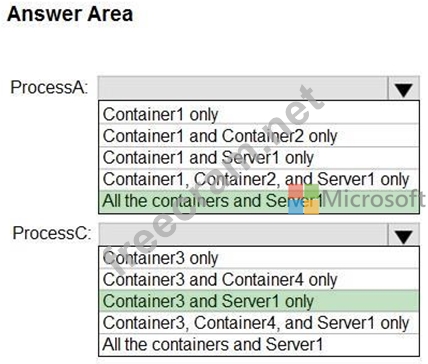Screen dimensions: 428x364
Task: Select 'Container1 only' for ProcessA
Action: (259, 114)
